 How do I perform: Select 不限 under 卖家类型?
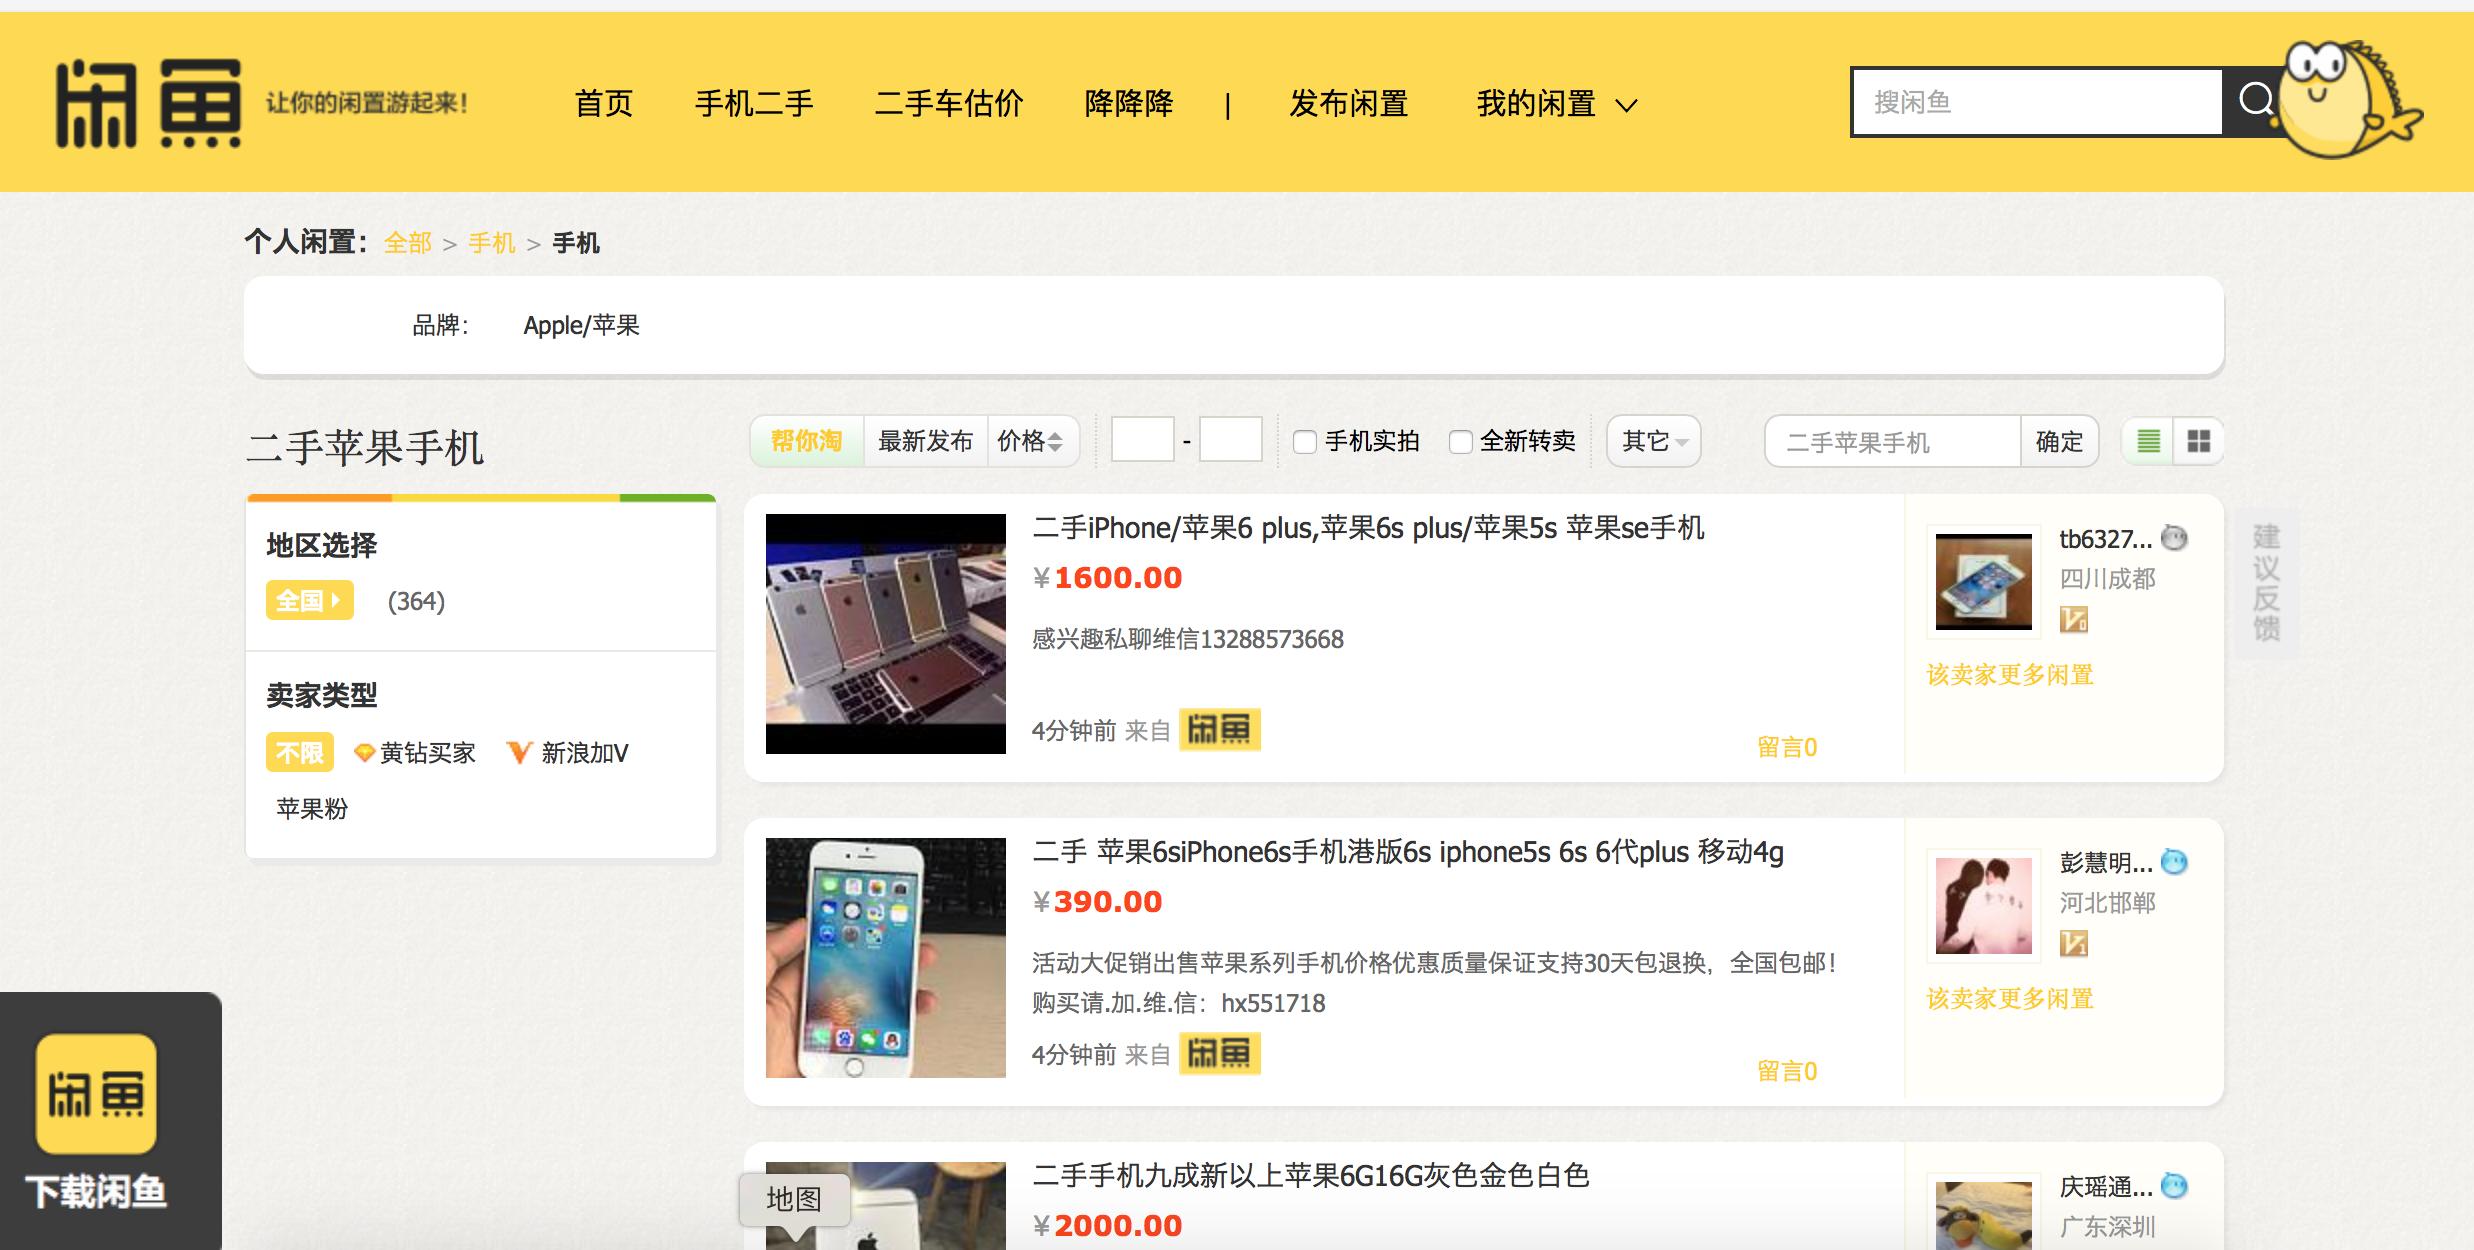[x=299, y=752]
